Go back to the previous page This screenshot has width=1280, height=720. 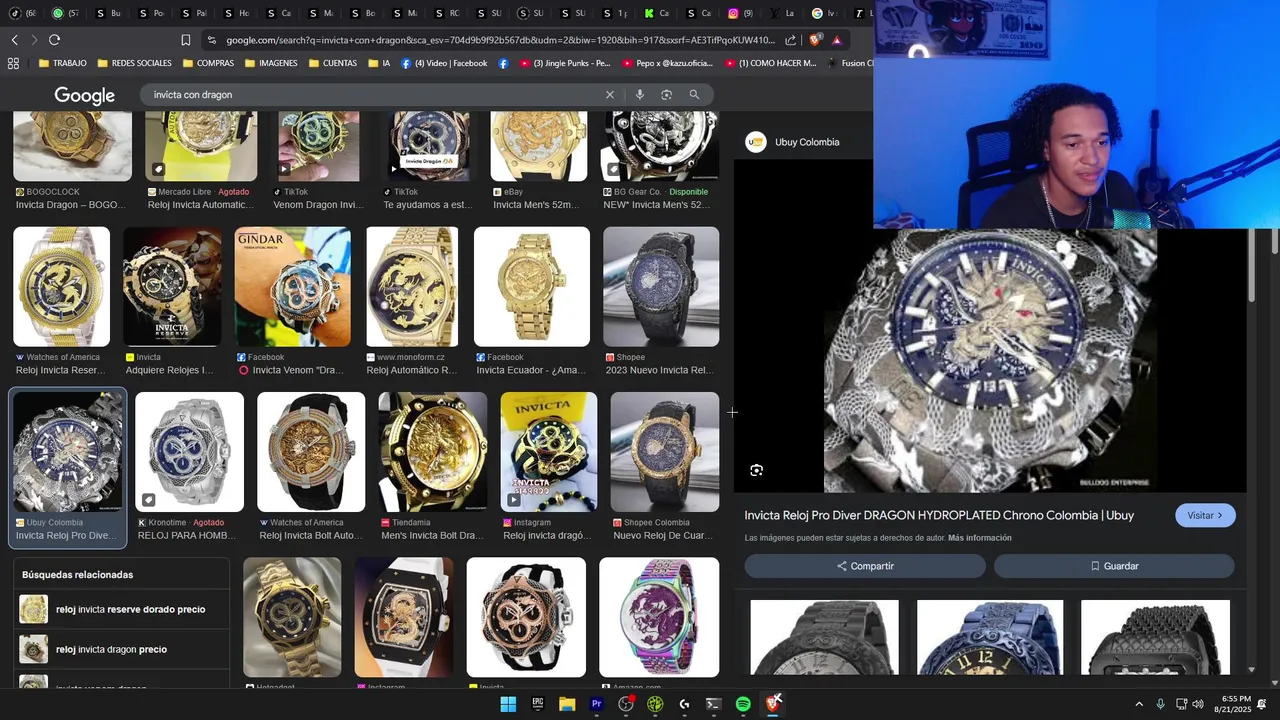[14, 40]
